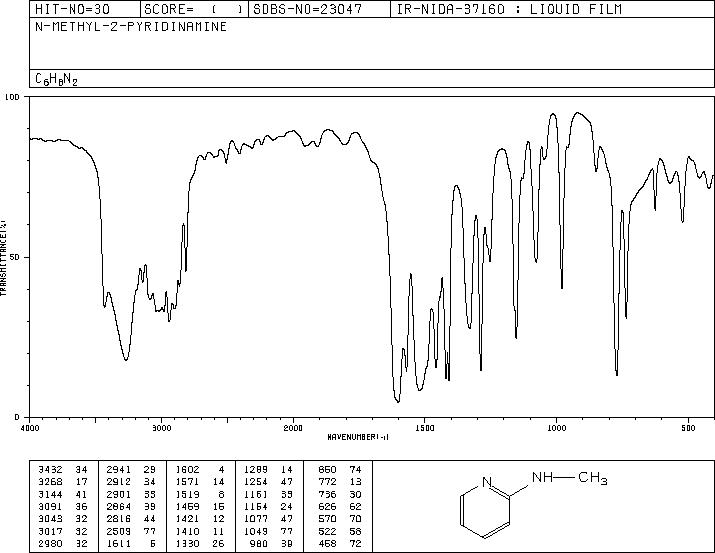Select peak row 736 in the table
This screenshot has width=715, height=553.
(x=340, y=494)
